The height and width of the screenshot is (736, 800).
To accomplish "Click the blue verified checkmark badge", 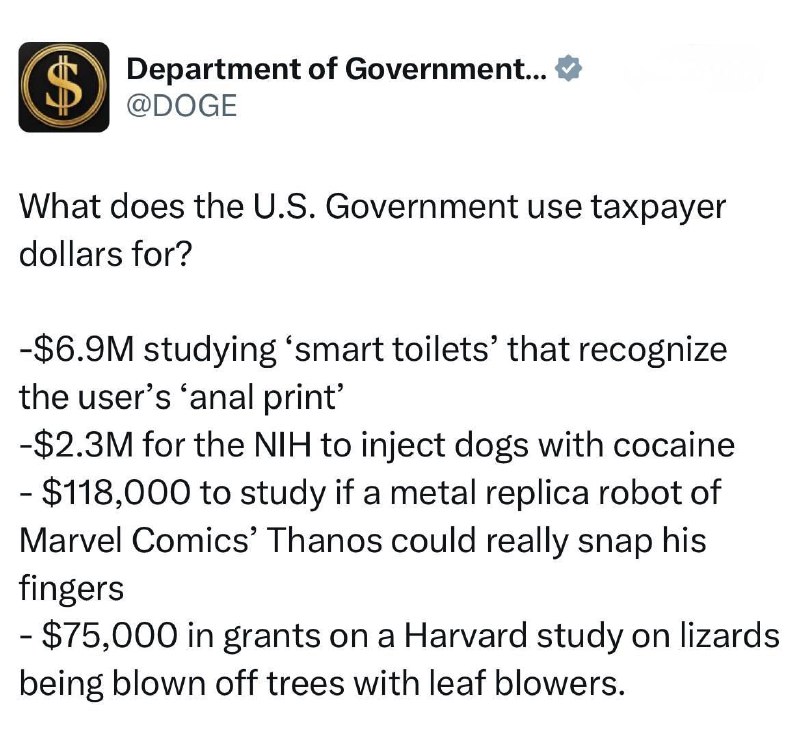I will click(x=568, y=69).
